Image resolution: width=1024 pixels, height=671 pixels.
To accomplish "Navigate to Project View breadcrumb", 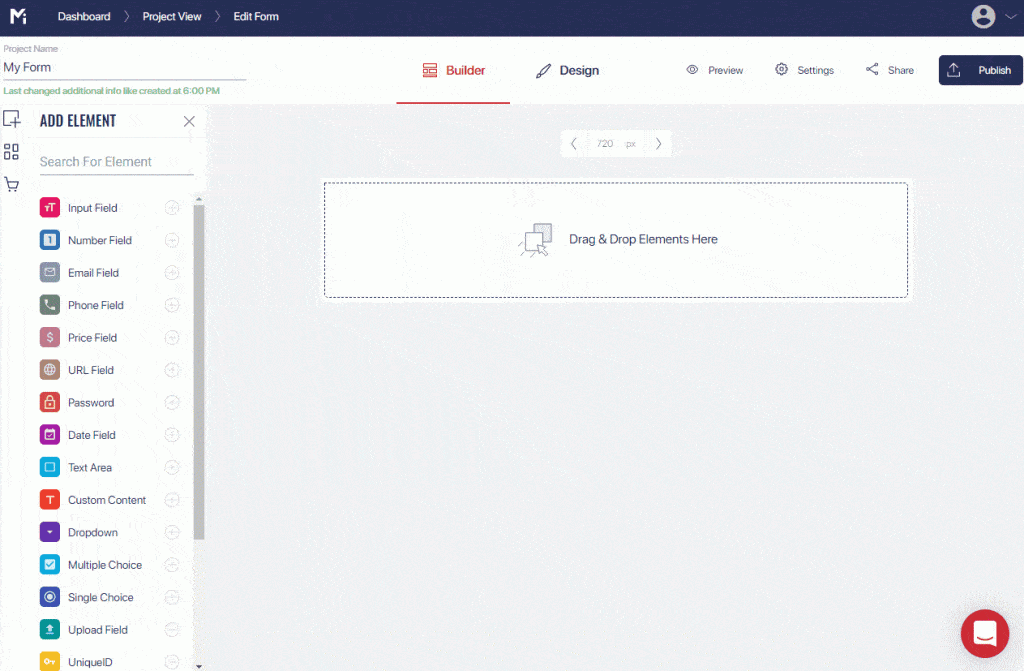I will 172,16.
